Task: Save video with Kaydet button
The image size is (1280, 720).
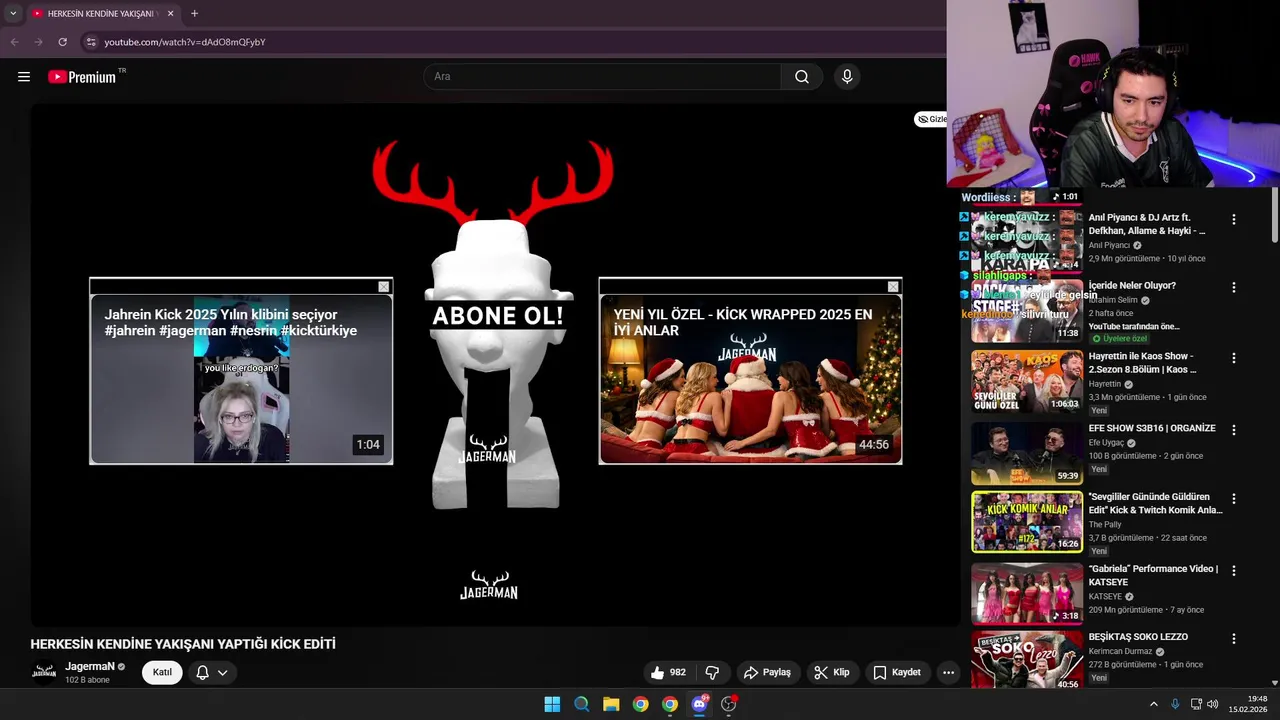Action: click(897, 672)
